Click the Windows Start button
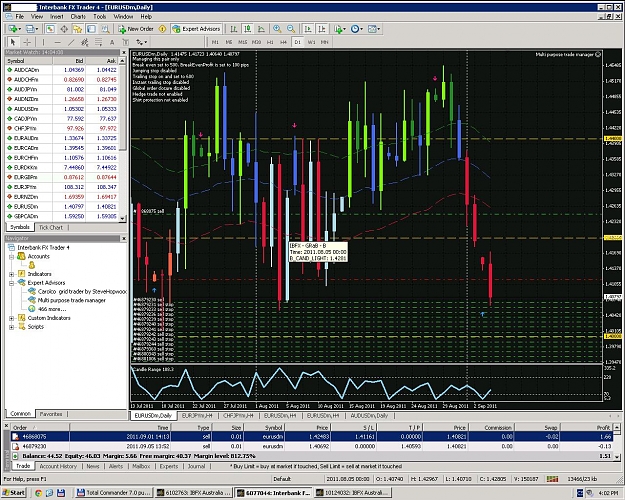 [14, 493]
